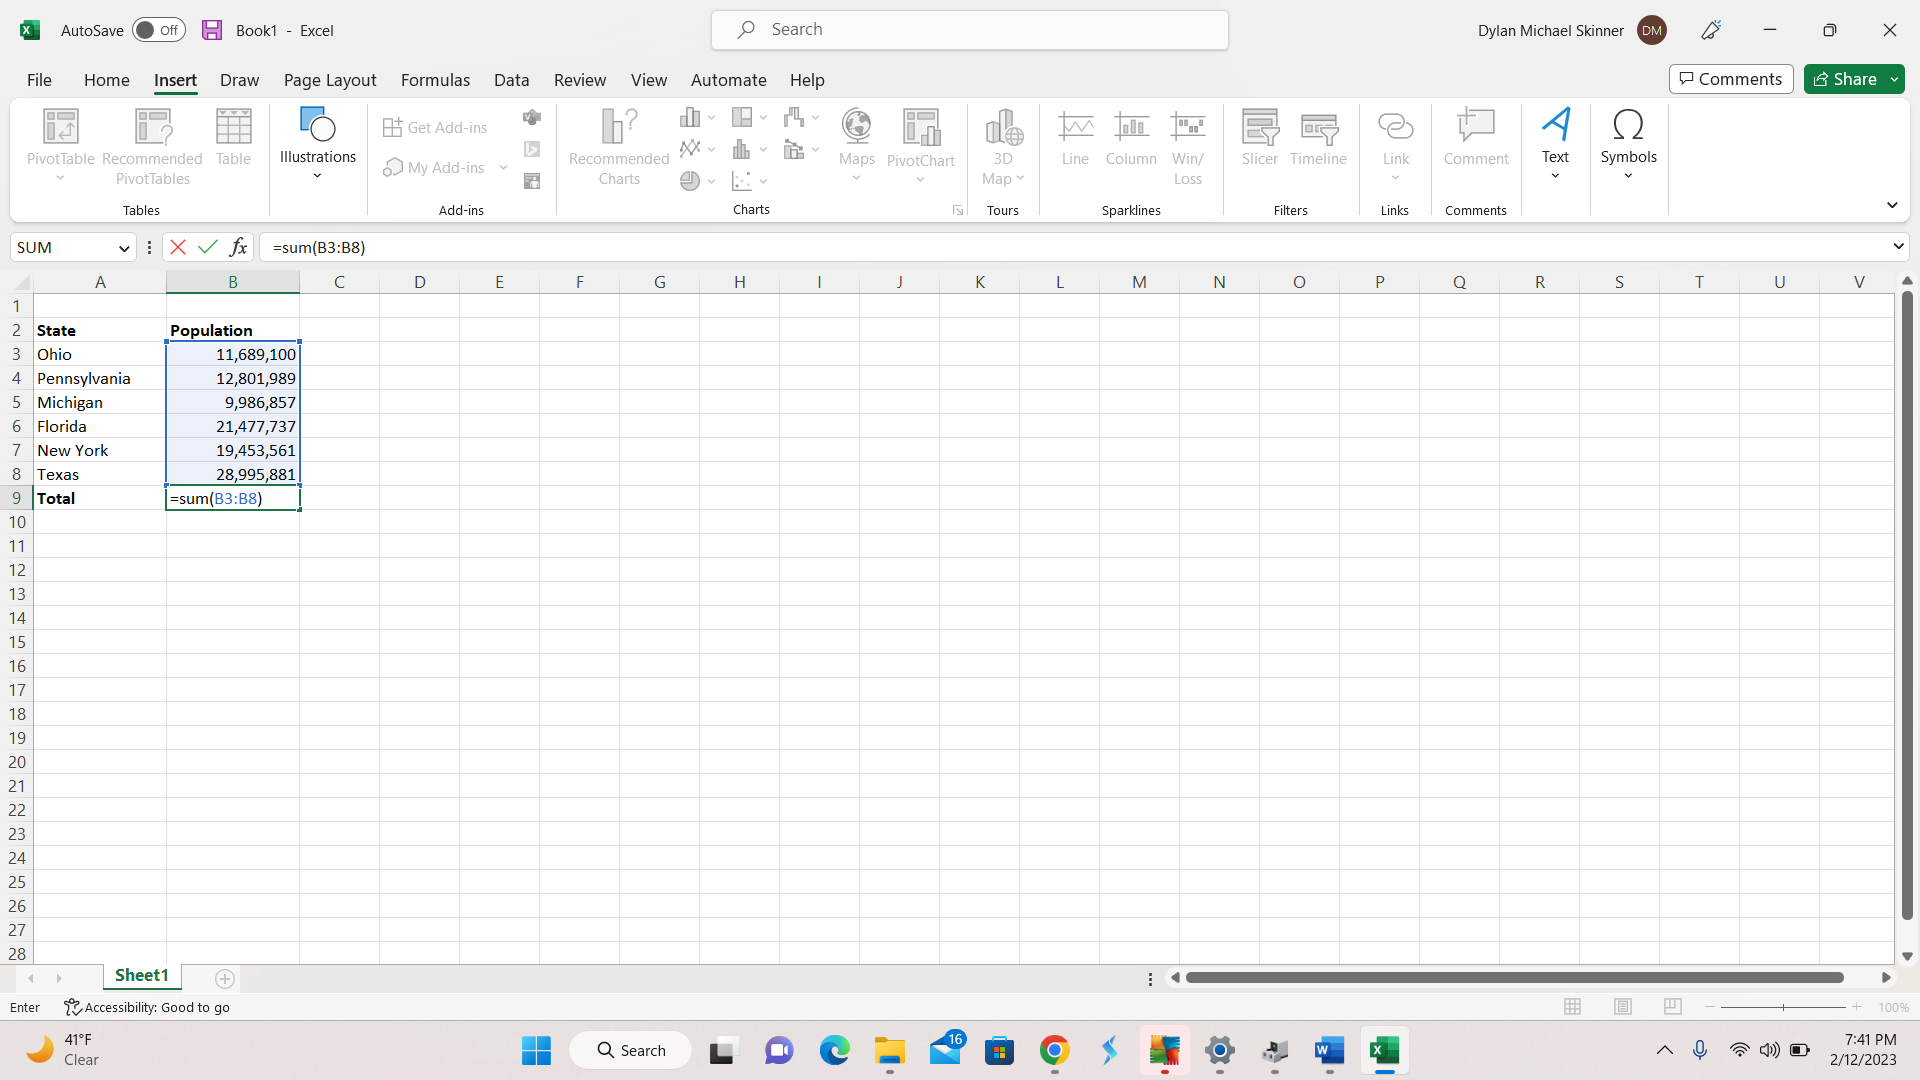The image size is (1920, 1080).
Task: Insert a Win/Loss sparkline
Action: (1188, 140)
